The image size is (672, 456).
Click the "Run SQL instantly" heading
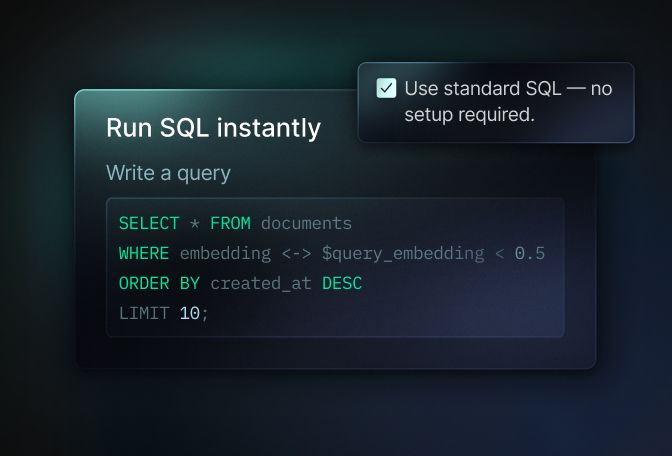[213, 128]
